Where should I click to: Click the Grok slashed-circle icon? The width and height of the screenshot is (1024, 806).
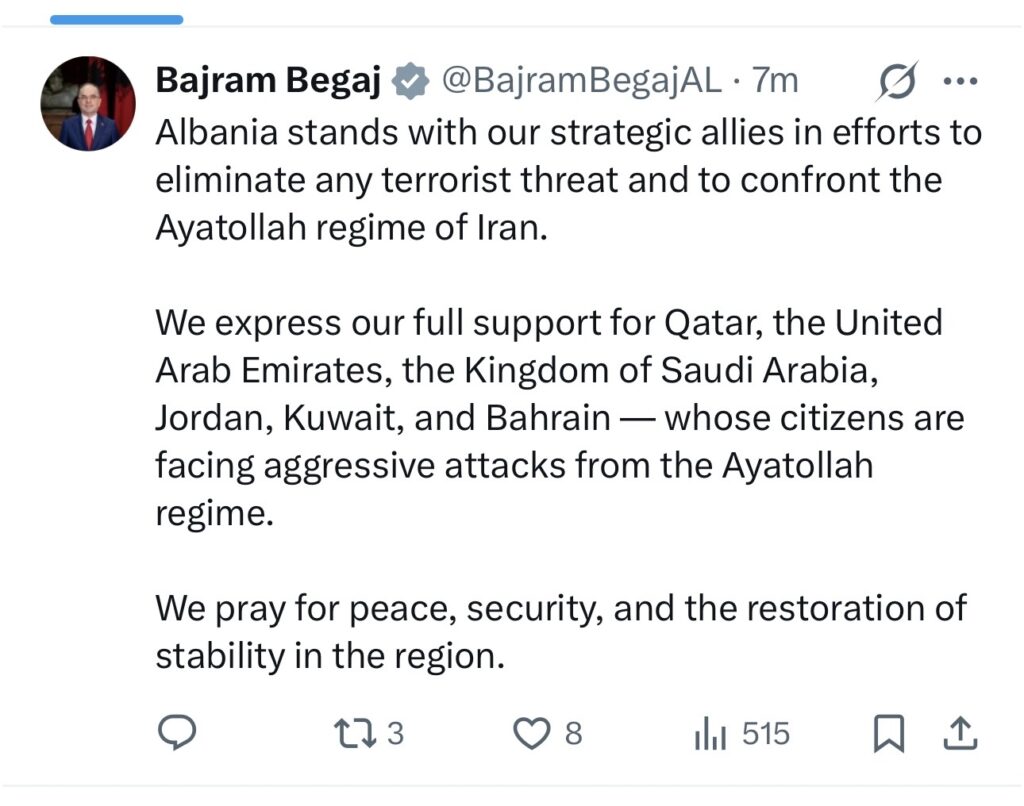[895, 82]
